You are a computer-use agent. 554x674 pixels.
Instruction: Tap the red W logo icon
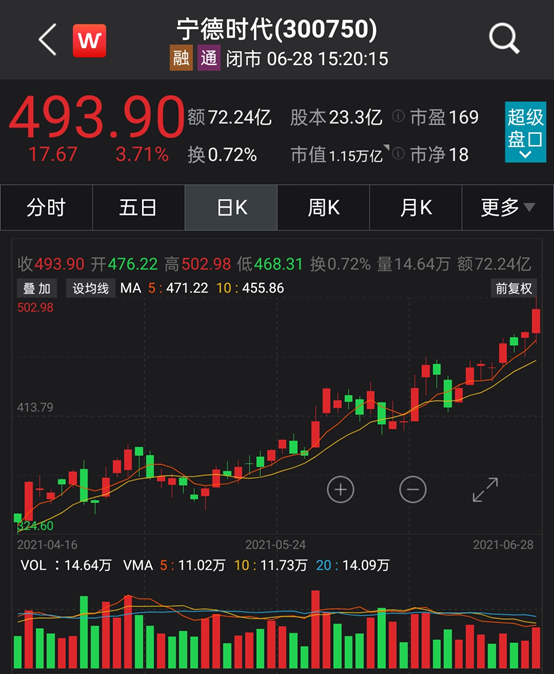89,40
